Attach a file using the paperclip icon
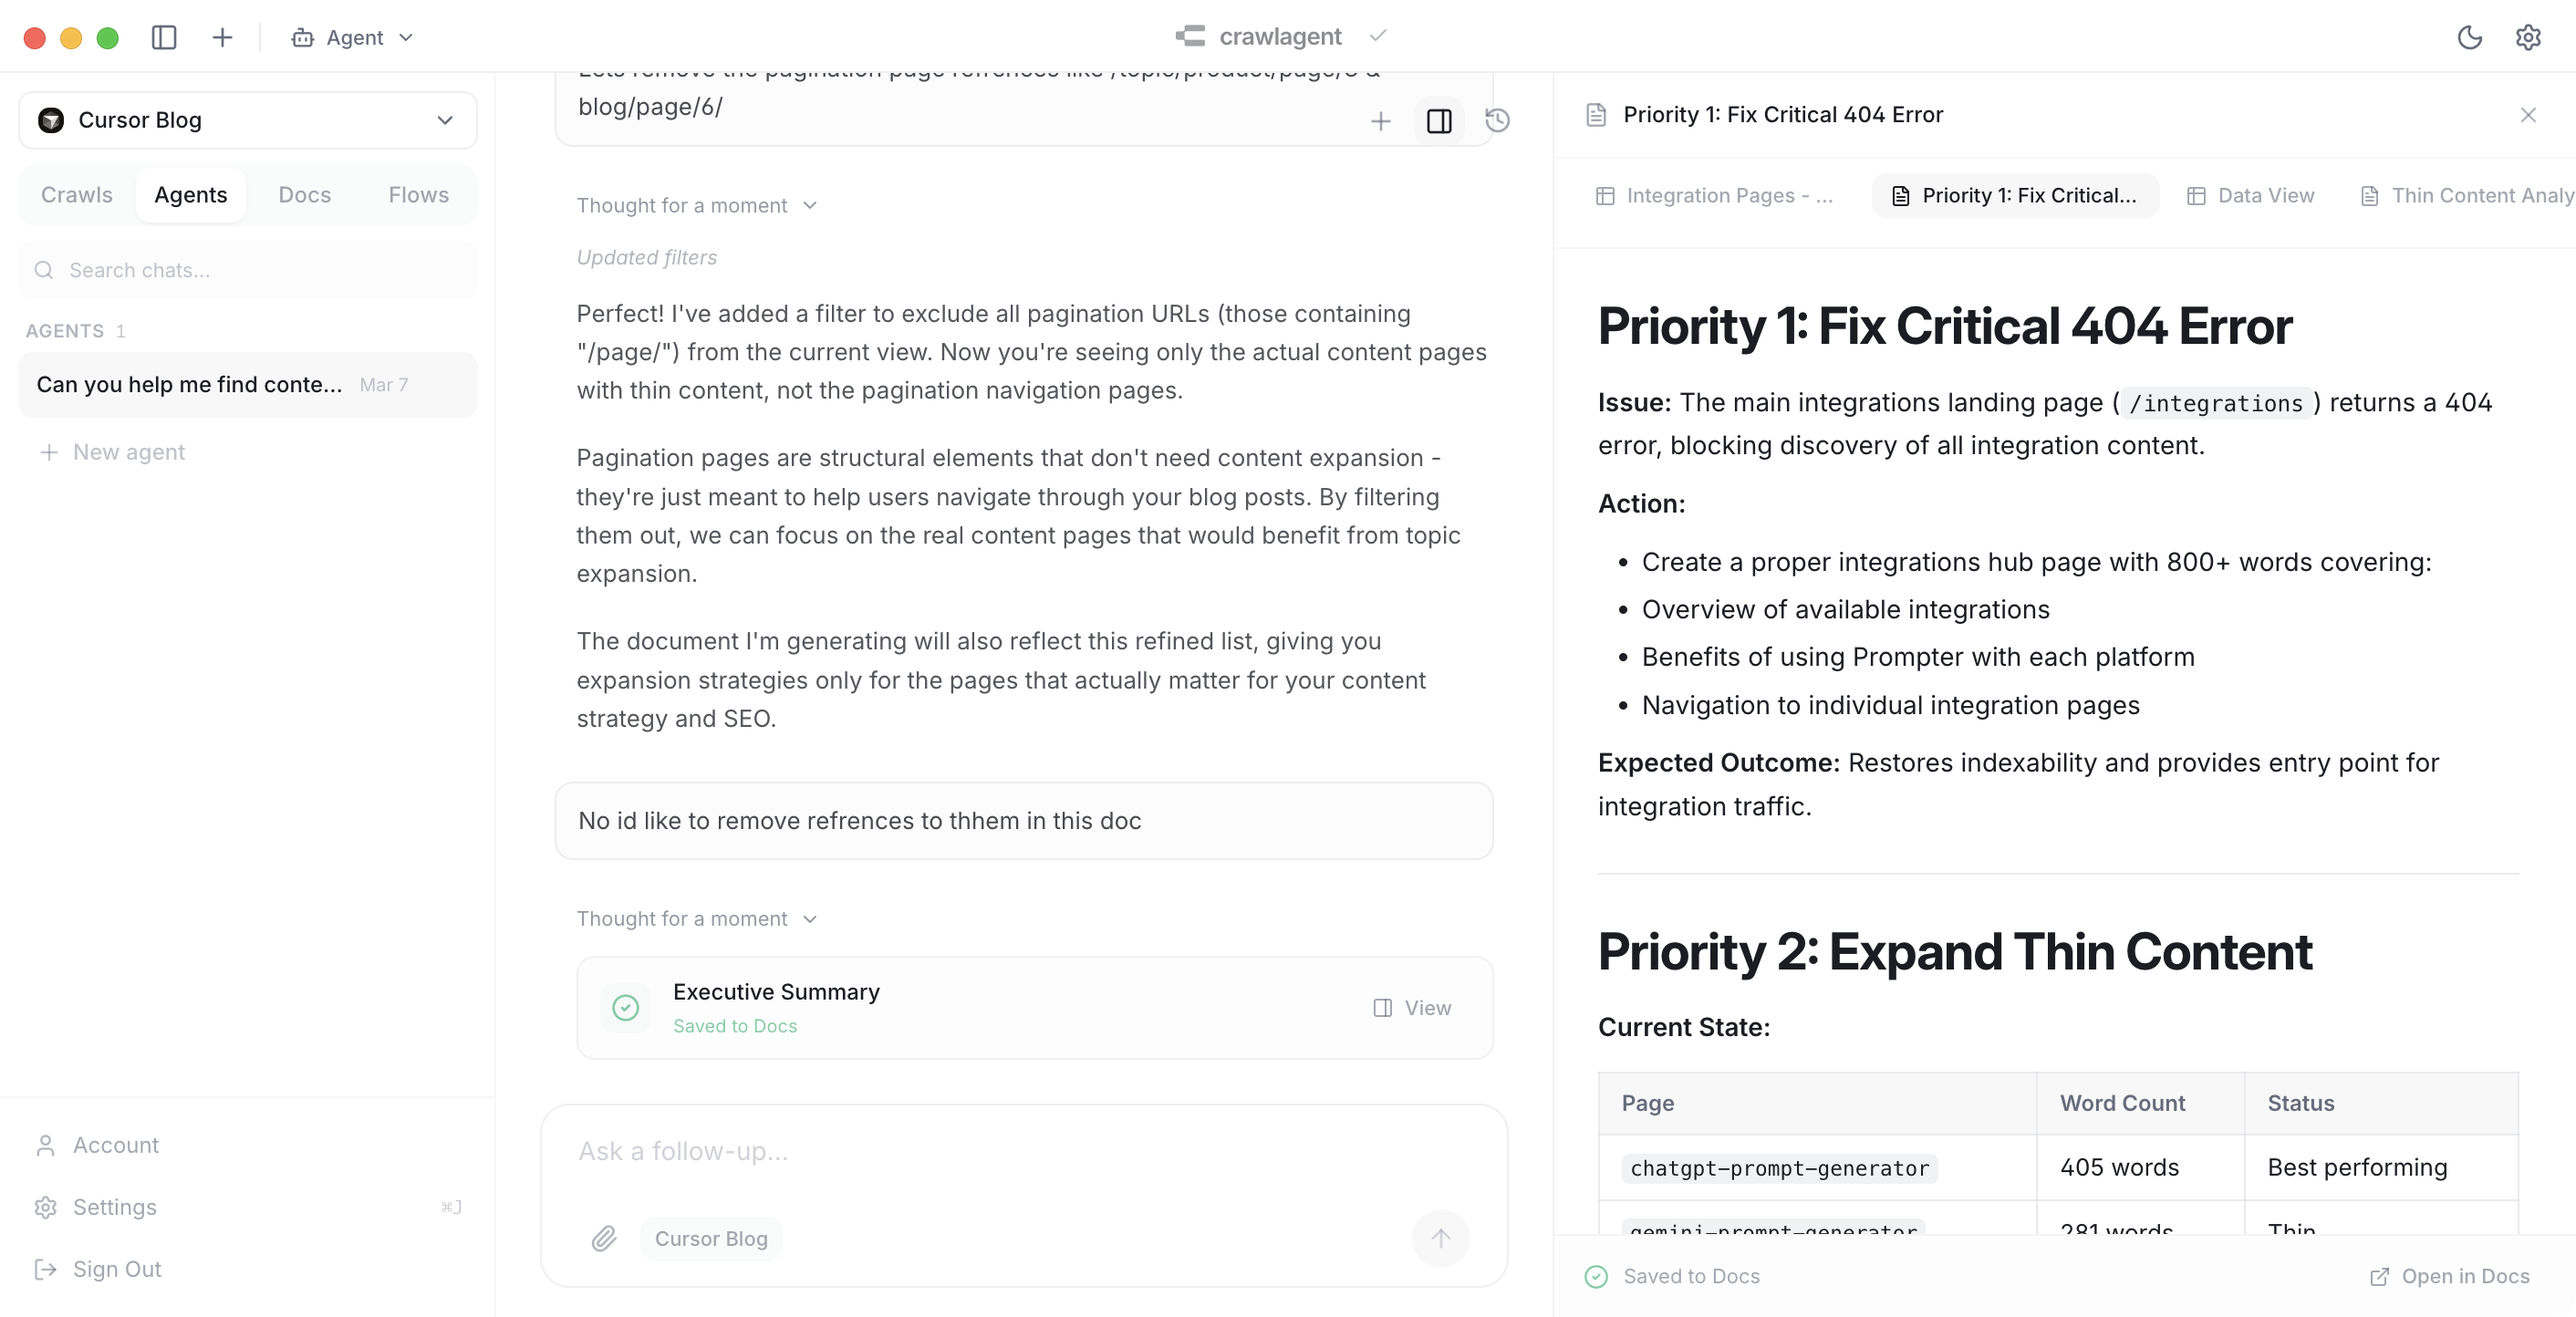The width and height of the screenshot is (2576, 1317). [x=603, y=1238]
